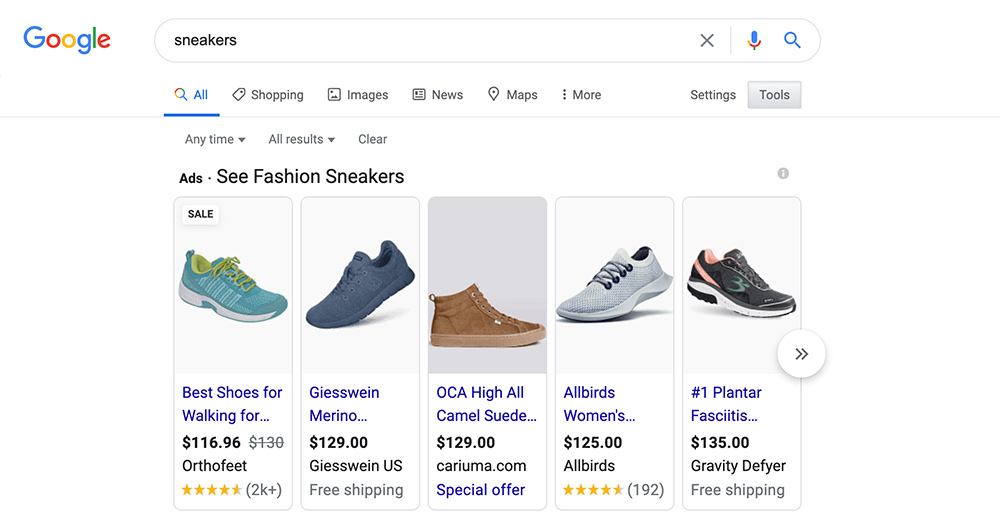Click the cariuma.com seller text
This screenshot has width=1000, height=525.
pos(482,466)
